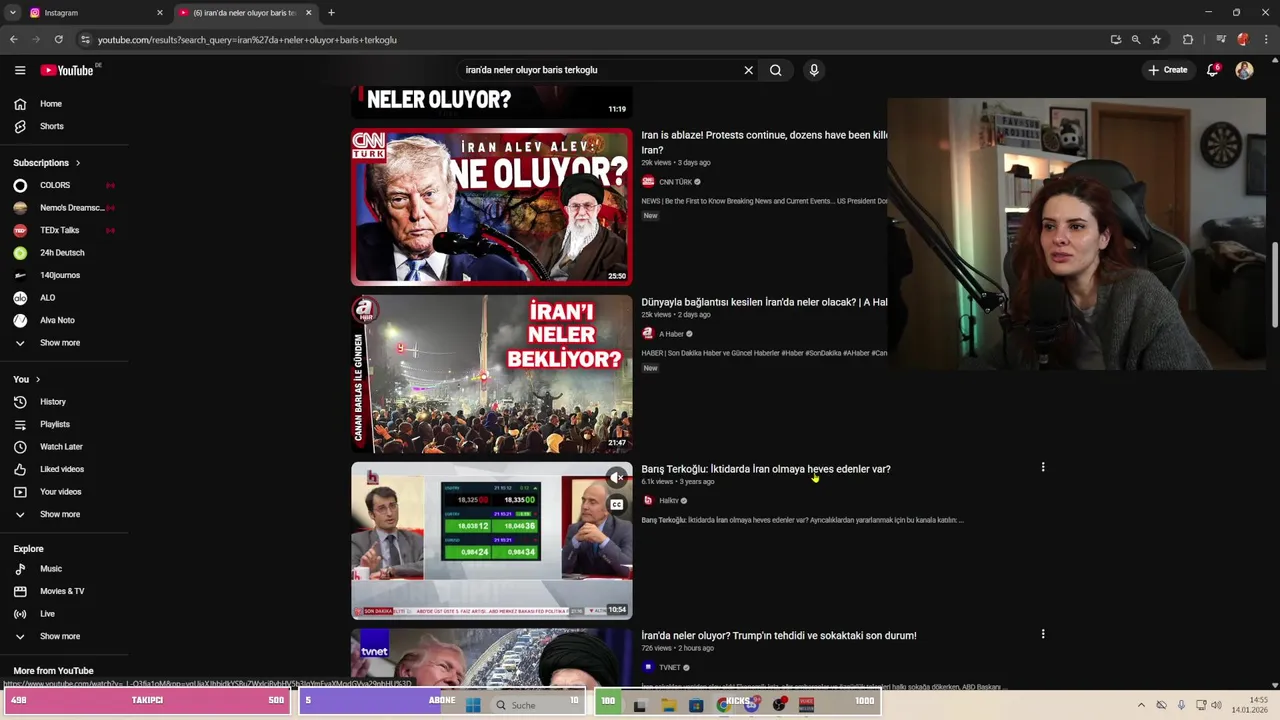Open the YouTube hamburger guide menu

click(20, 70)
